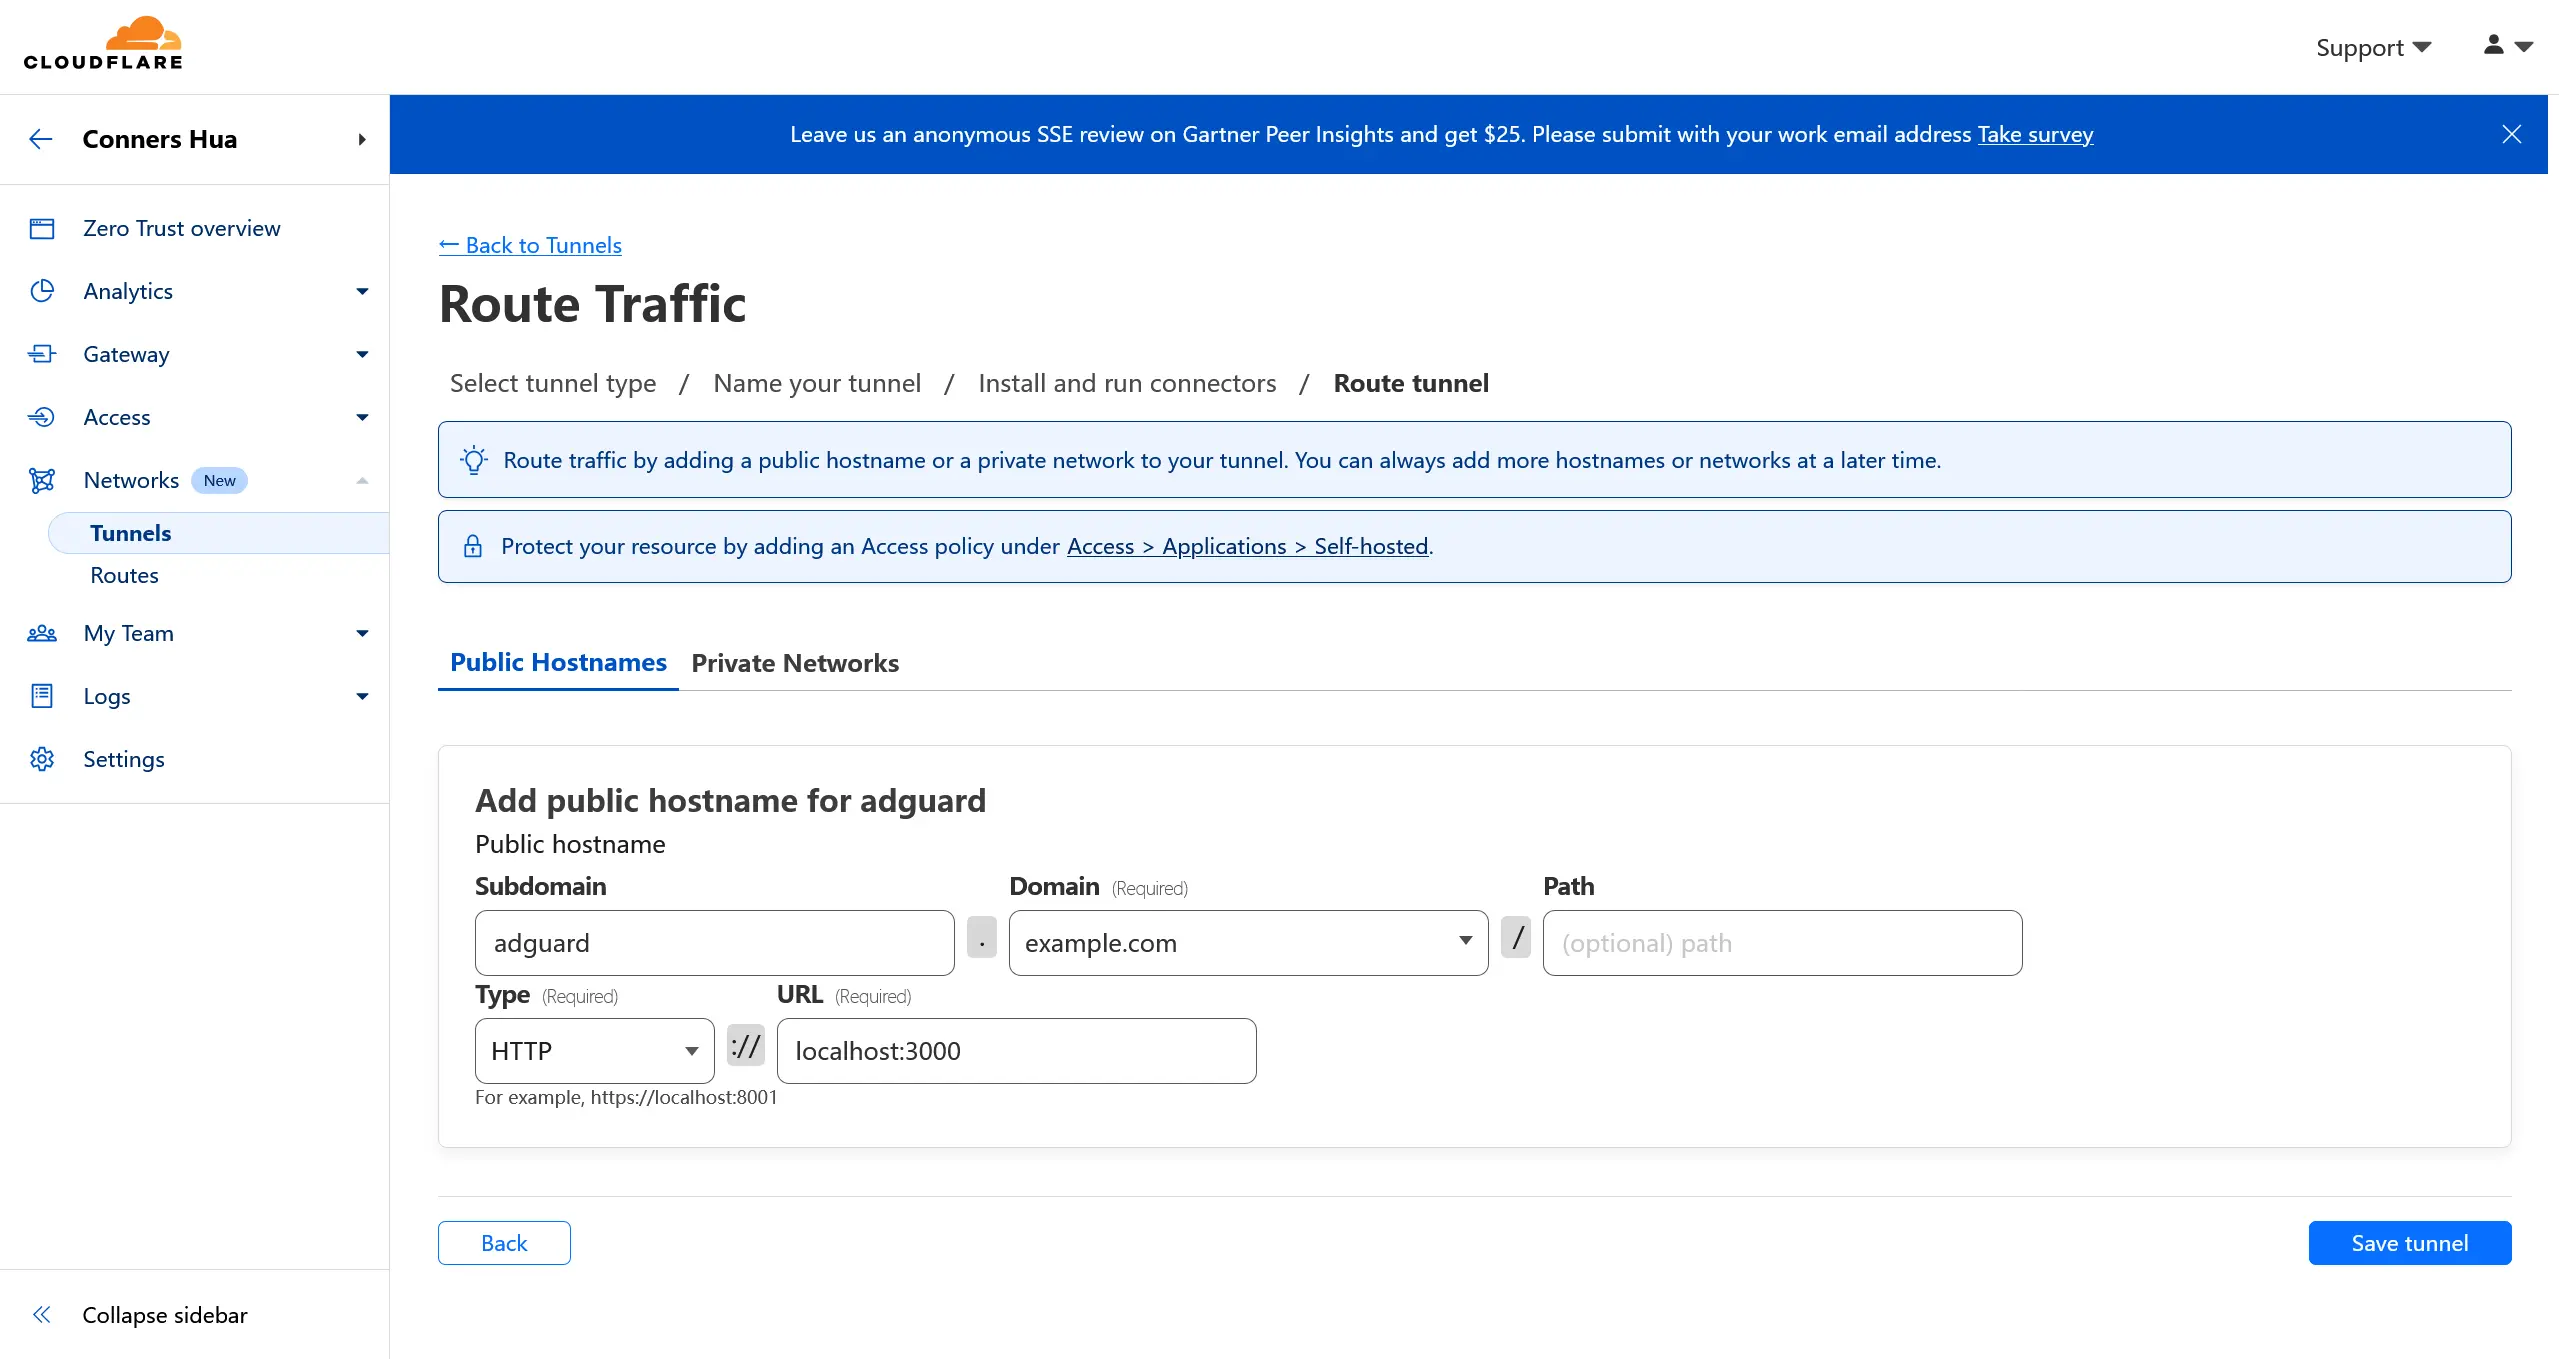Click the Gateway icon in sidebar
This screenshot has width=2559, height=1359.
[x=42, y=354]
